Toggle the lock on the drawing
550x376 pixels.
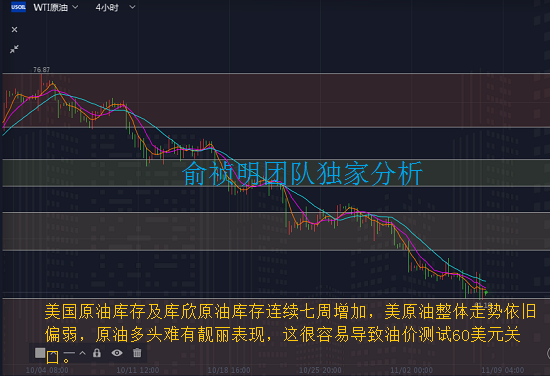(x=97, y=352)
